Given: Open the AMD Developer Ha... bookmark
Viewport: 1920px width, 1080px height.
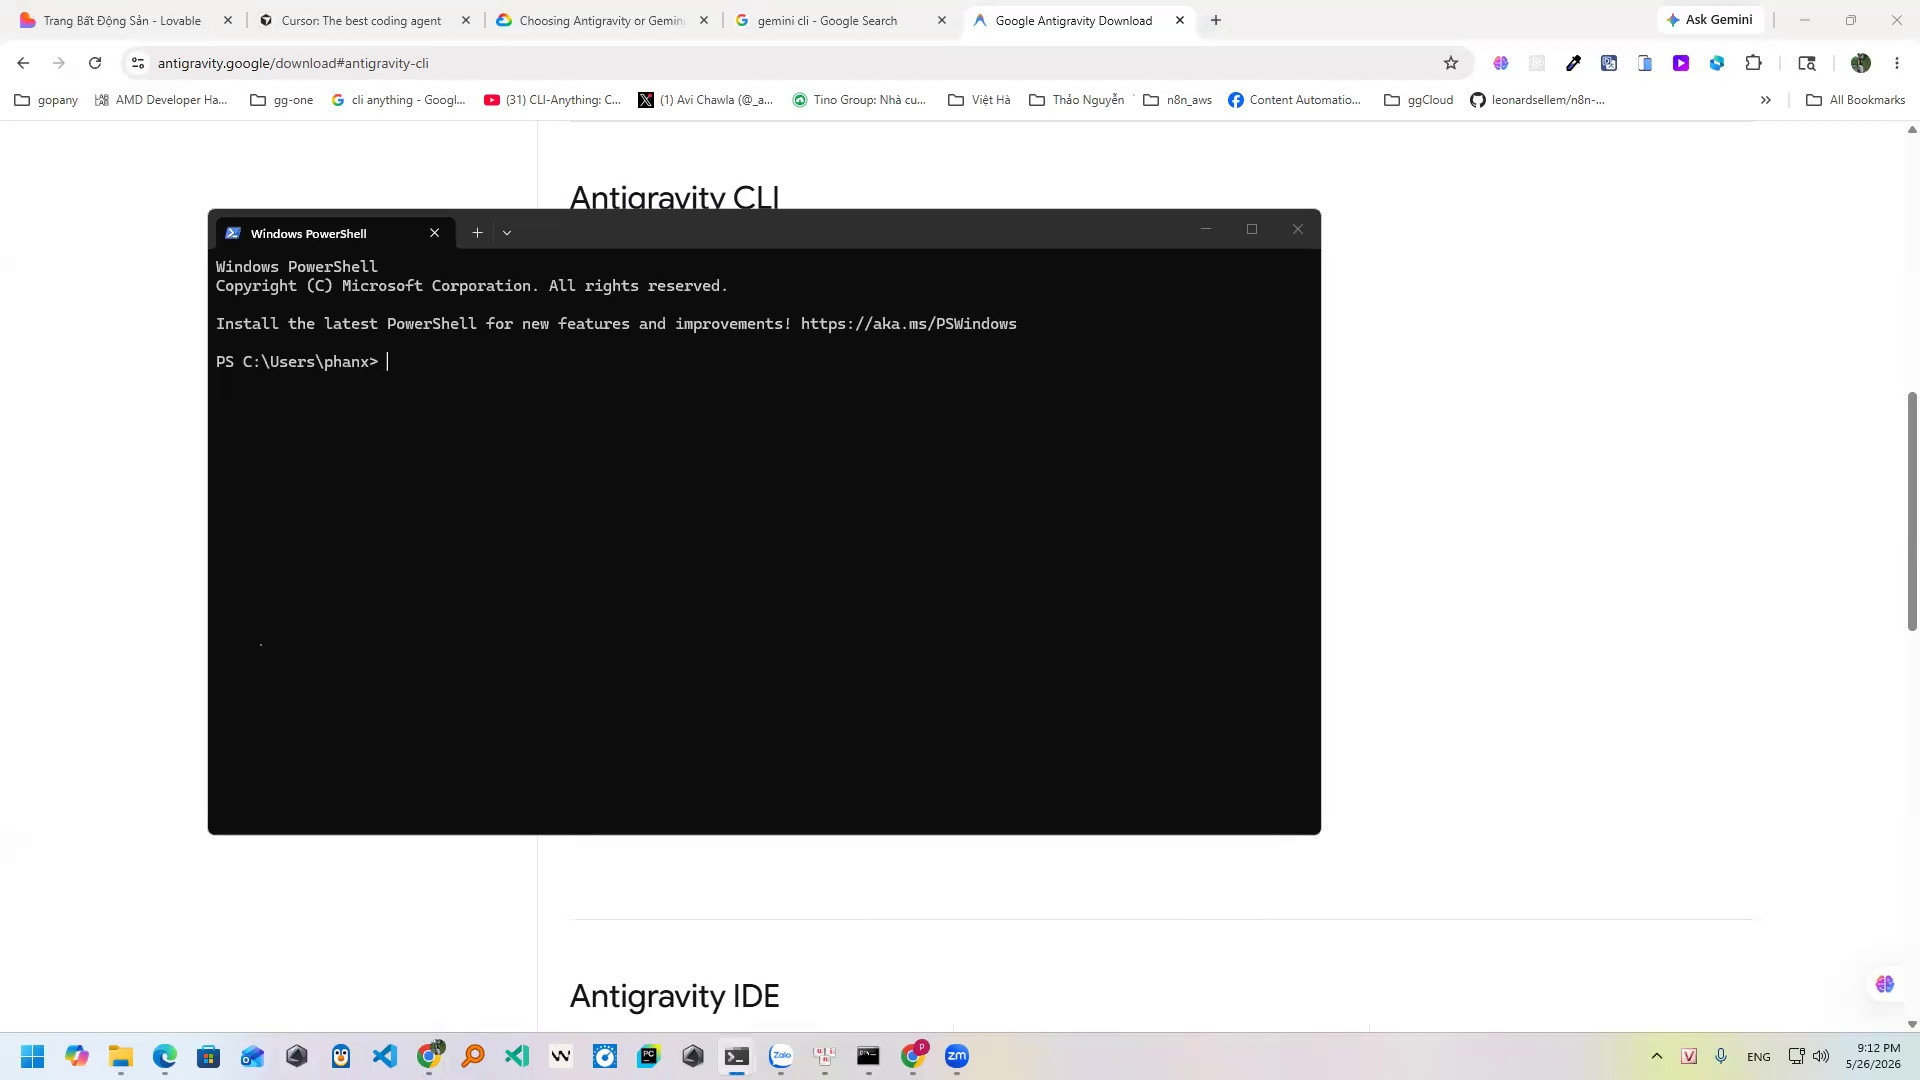Looking at the screenshot, I should [161, 100].
